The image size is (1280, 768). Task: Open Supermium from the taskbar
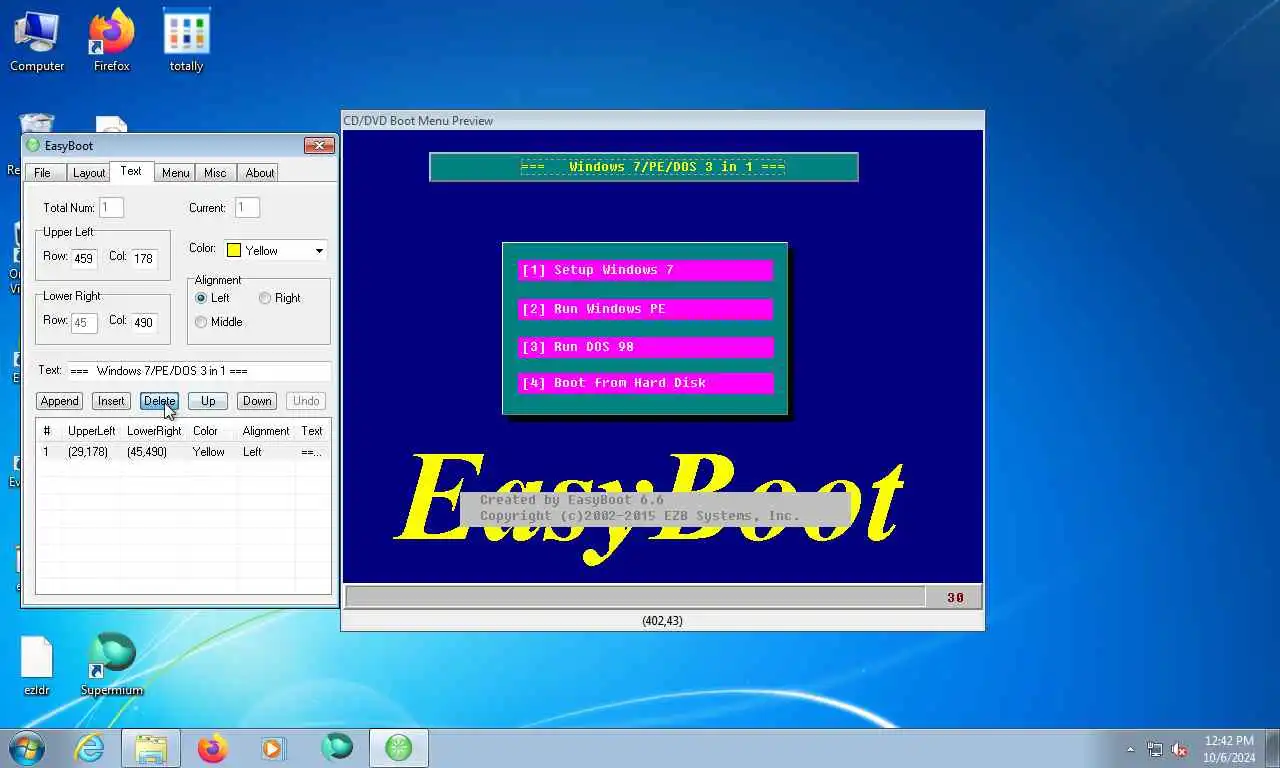[x=337, y=748]
